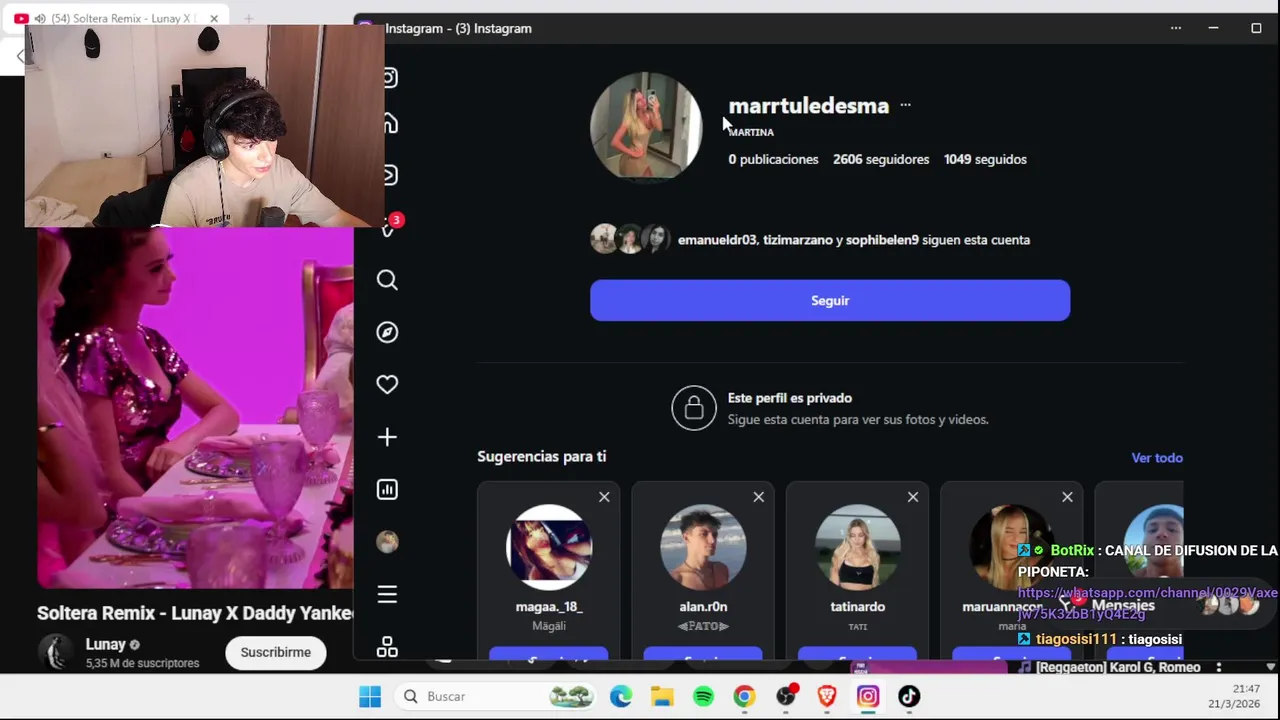
Task: Open the dashboard chart icon in sidebar
Action: coord(387,489)
